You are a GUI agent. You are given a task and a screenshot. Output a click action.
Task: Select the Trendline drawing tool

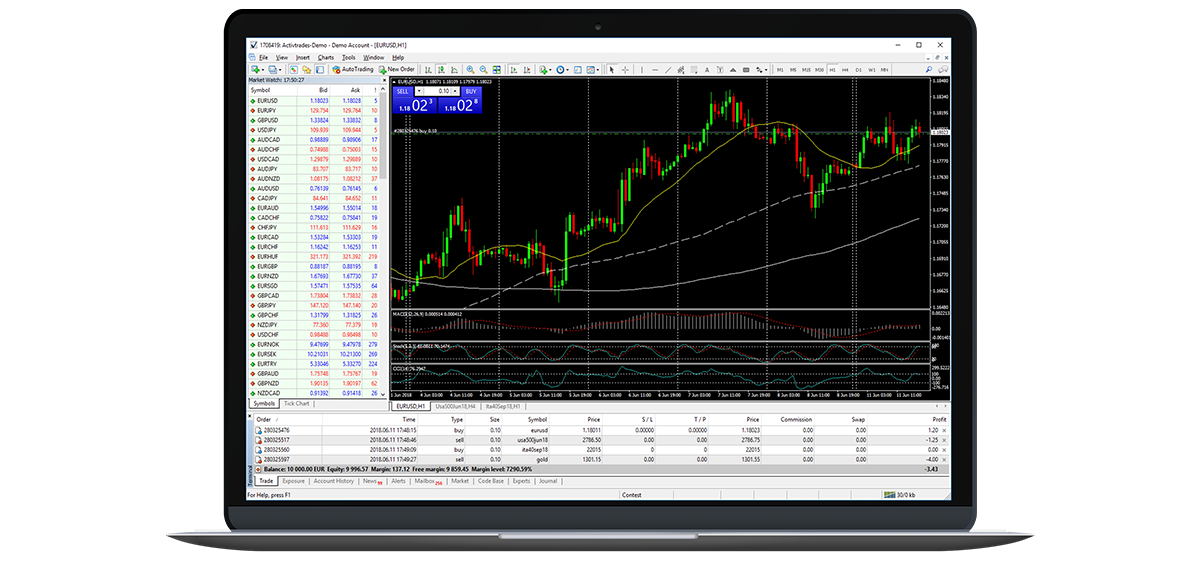click(x=668, y=70)
